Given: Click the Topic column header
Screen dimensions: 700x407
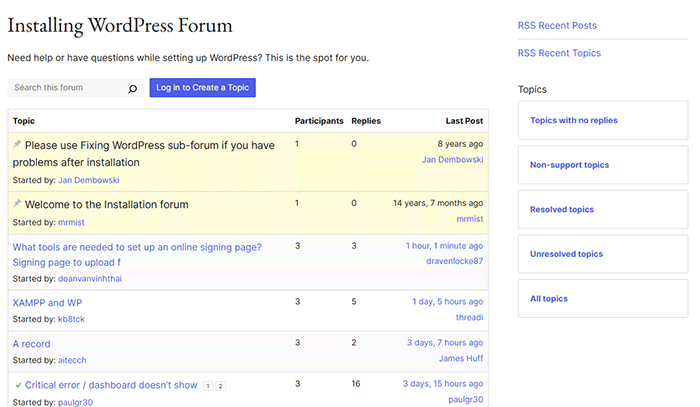Looking at the screenshot, I should [x=24, y=121].
